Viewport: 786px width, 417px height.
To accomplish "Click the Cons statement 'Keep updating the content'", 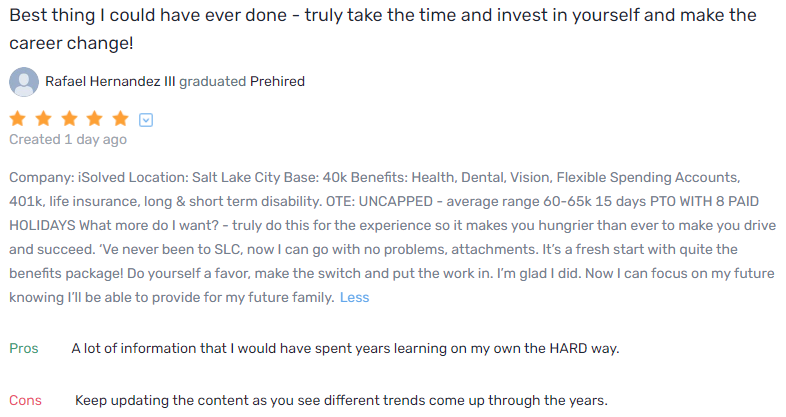I will pyautogui.click(x=341, y=400).
